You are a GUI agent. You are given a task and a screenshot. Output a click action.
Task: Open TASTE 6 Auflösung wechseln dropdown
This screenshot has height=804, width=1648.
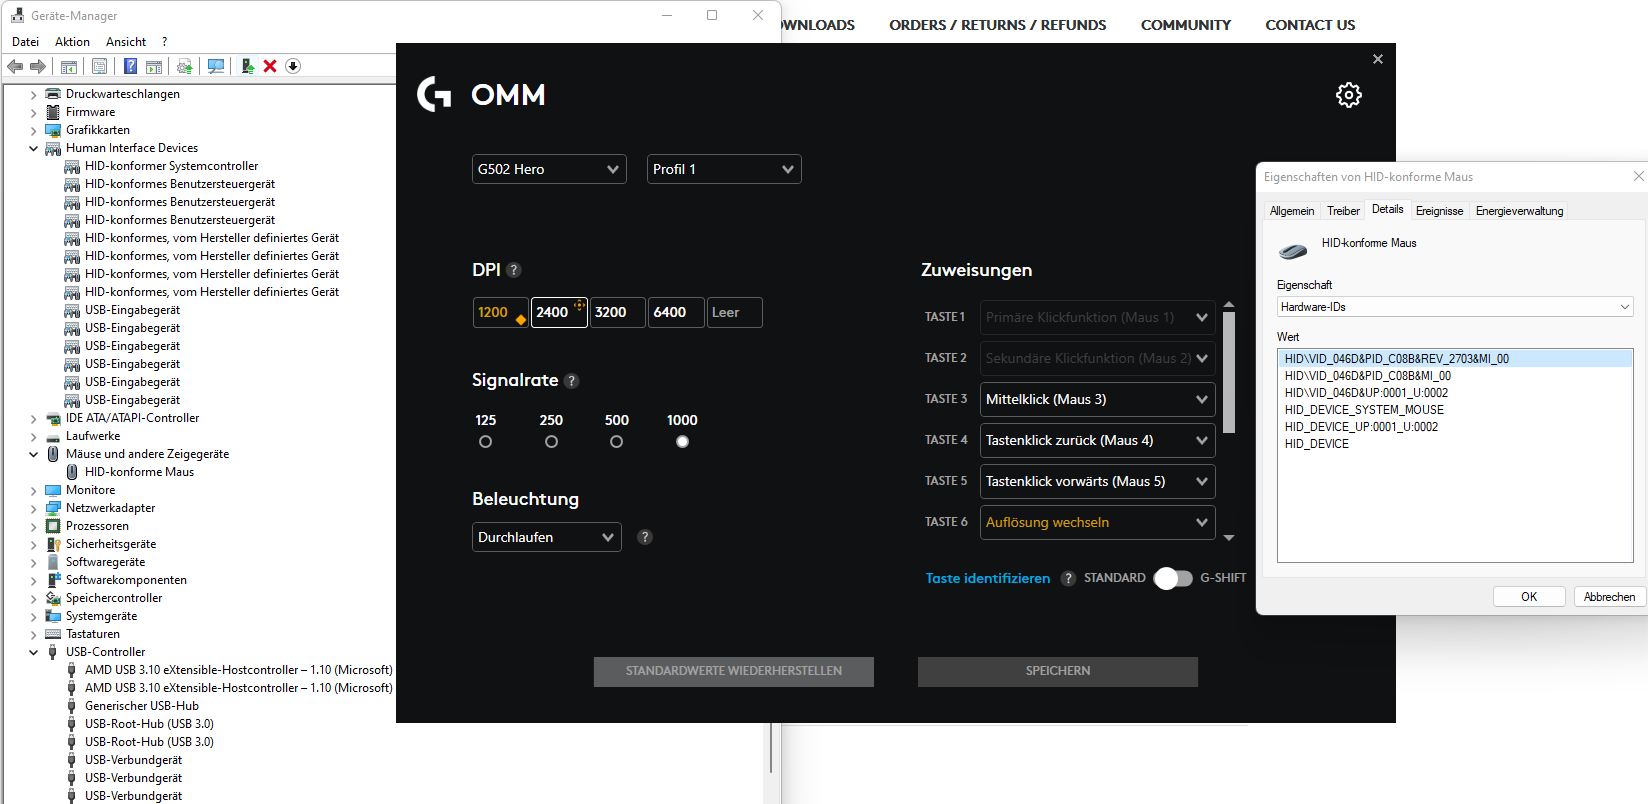[1098, 522]
